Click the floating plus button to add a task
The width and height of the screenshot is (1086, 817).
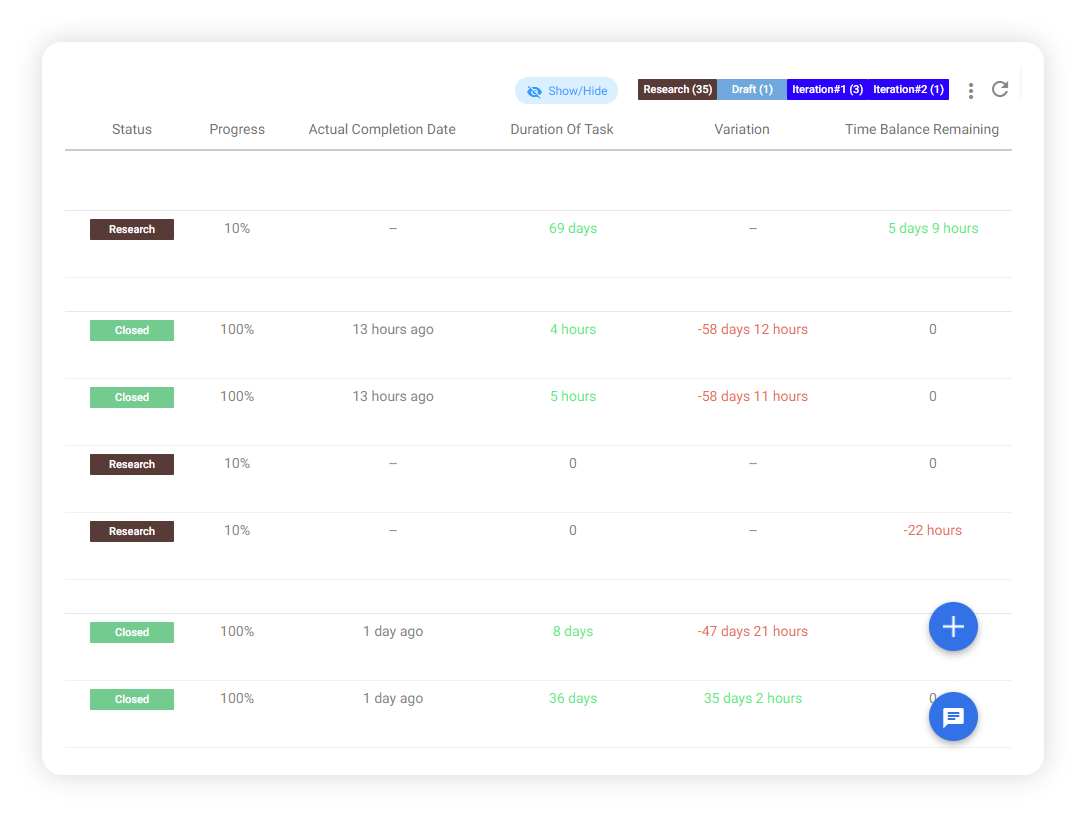(x=953, y=626)
